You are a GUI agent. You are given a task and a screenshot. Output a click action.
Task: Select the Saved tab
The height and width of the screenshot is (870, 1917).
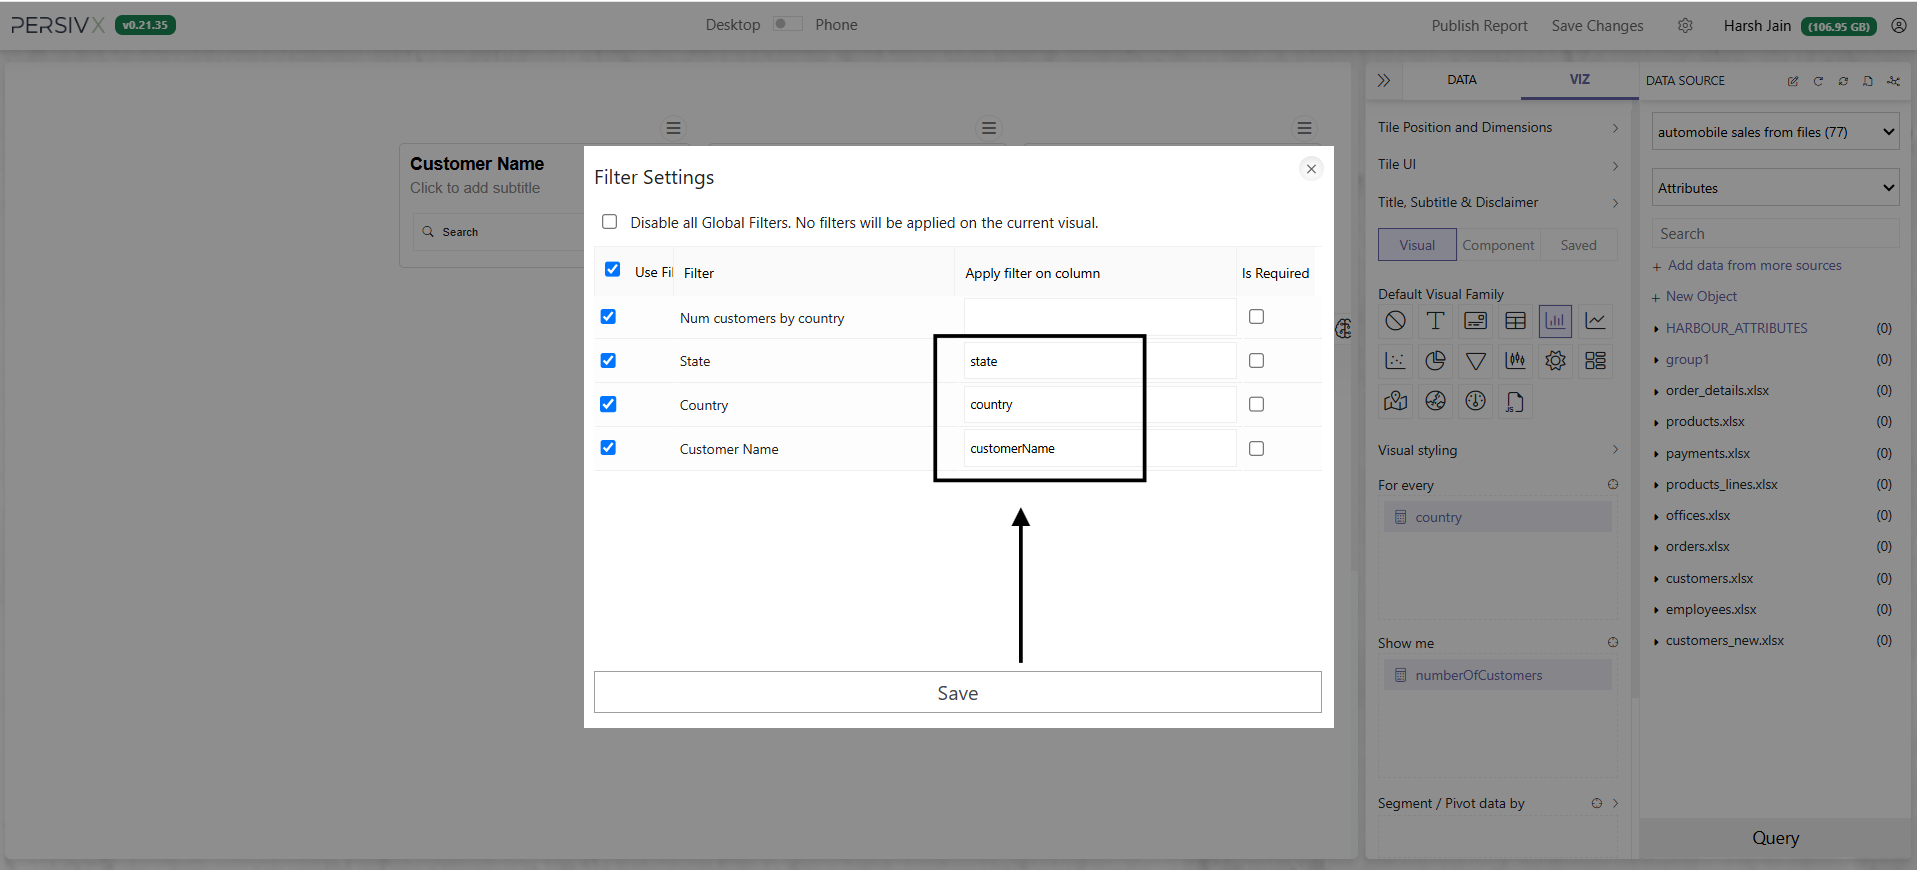1578,245
